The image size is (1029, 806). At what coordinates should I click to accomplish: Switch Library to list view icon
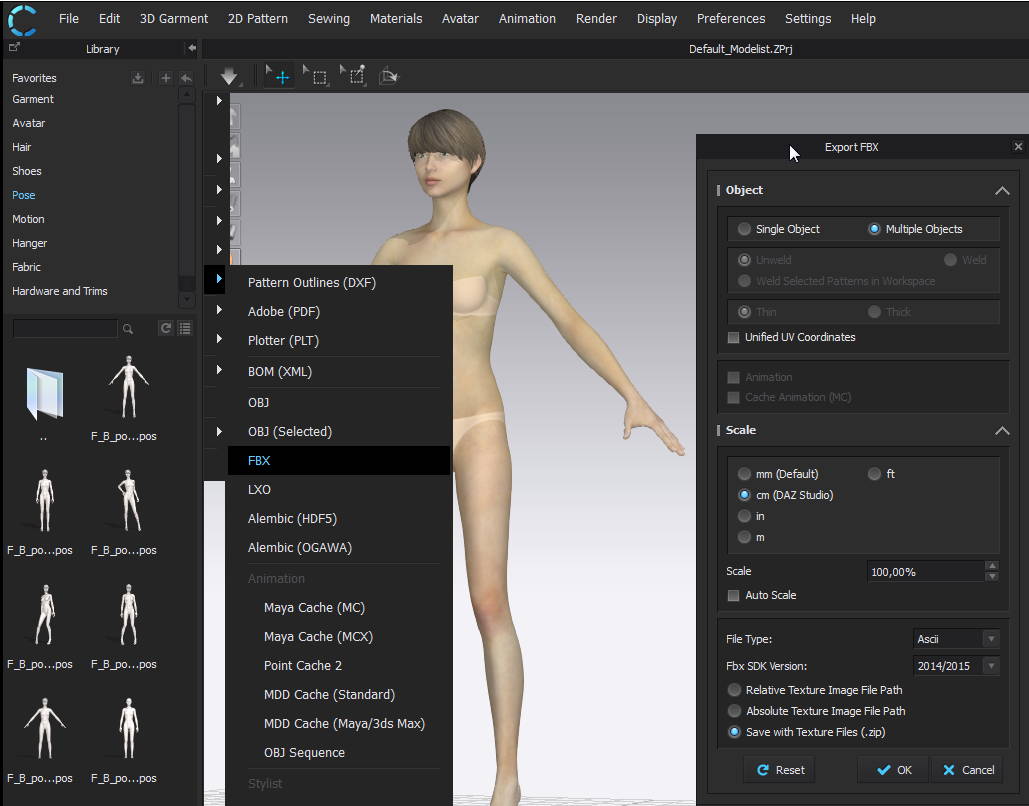pyautogui.click(x=185, y=328)
